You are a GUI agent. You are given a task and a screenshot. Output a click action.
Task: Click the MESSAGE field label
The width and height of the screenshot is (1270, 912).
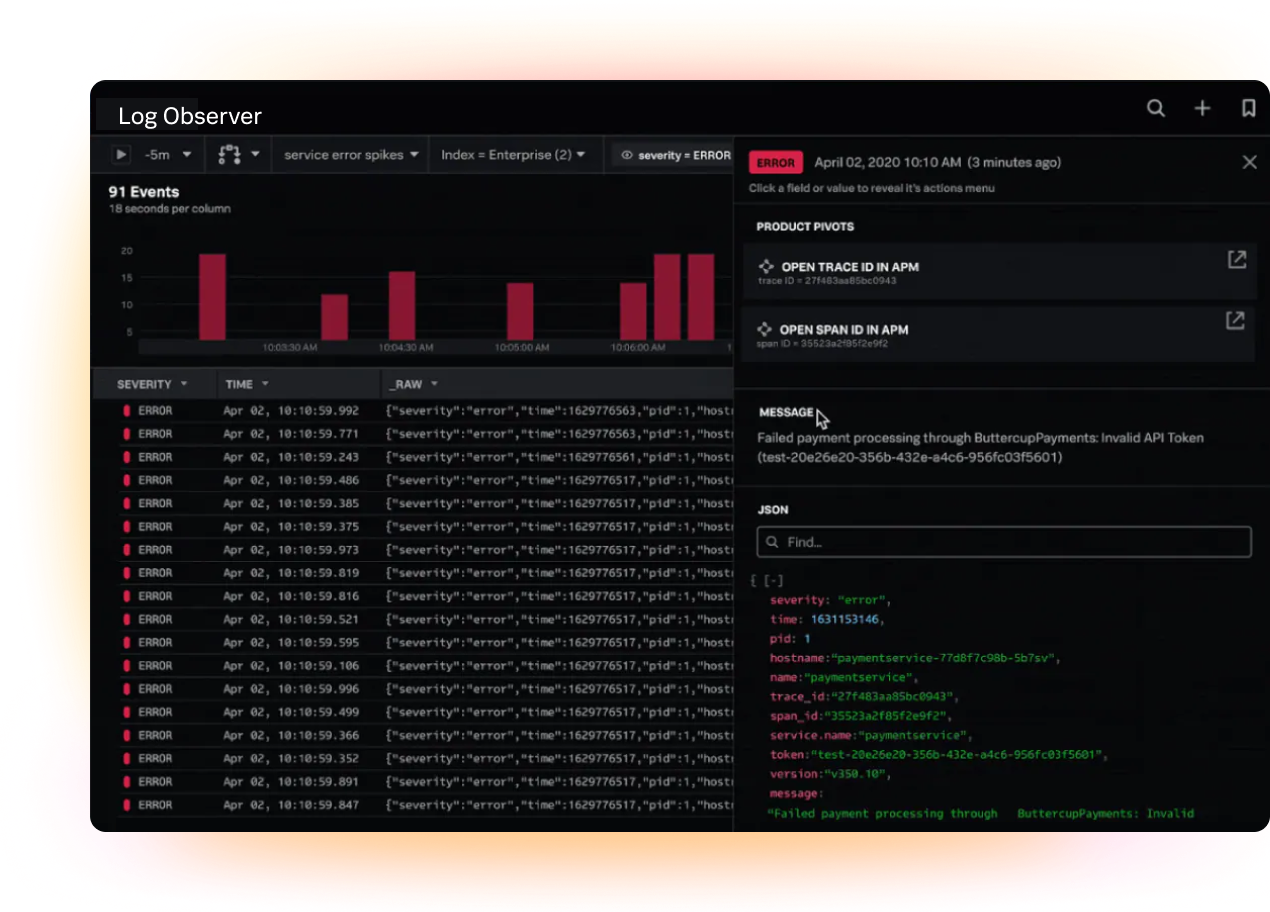786,412
